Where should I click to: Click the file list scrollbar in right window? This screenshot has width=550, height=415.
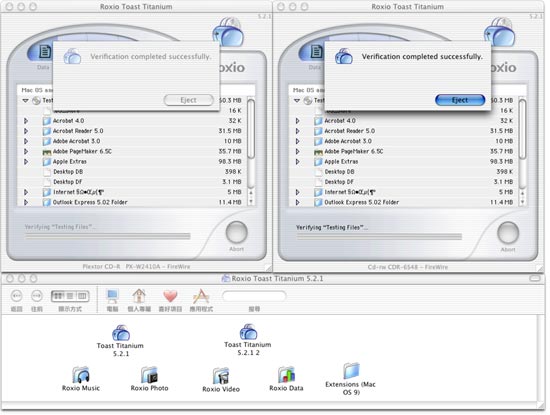522,128
